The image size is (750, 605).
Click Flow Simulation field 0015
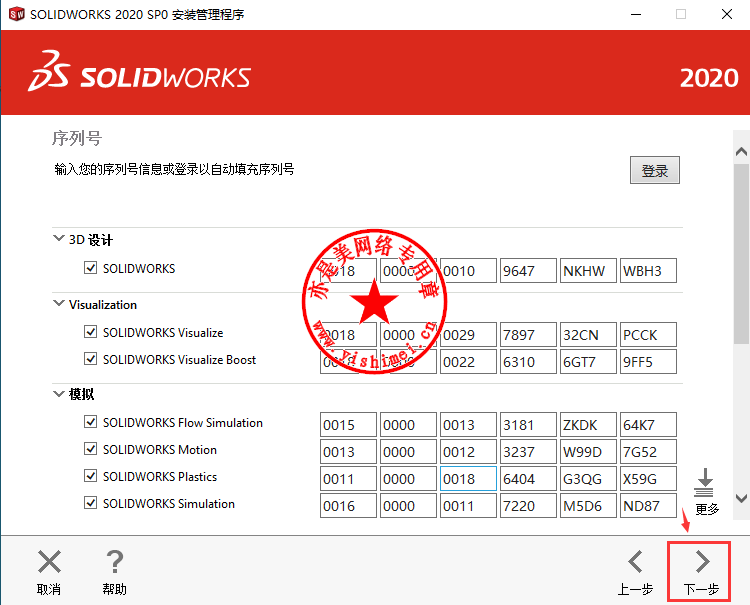348,425
